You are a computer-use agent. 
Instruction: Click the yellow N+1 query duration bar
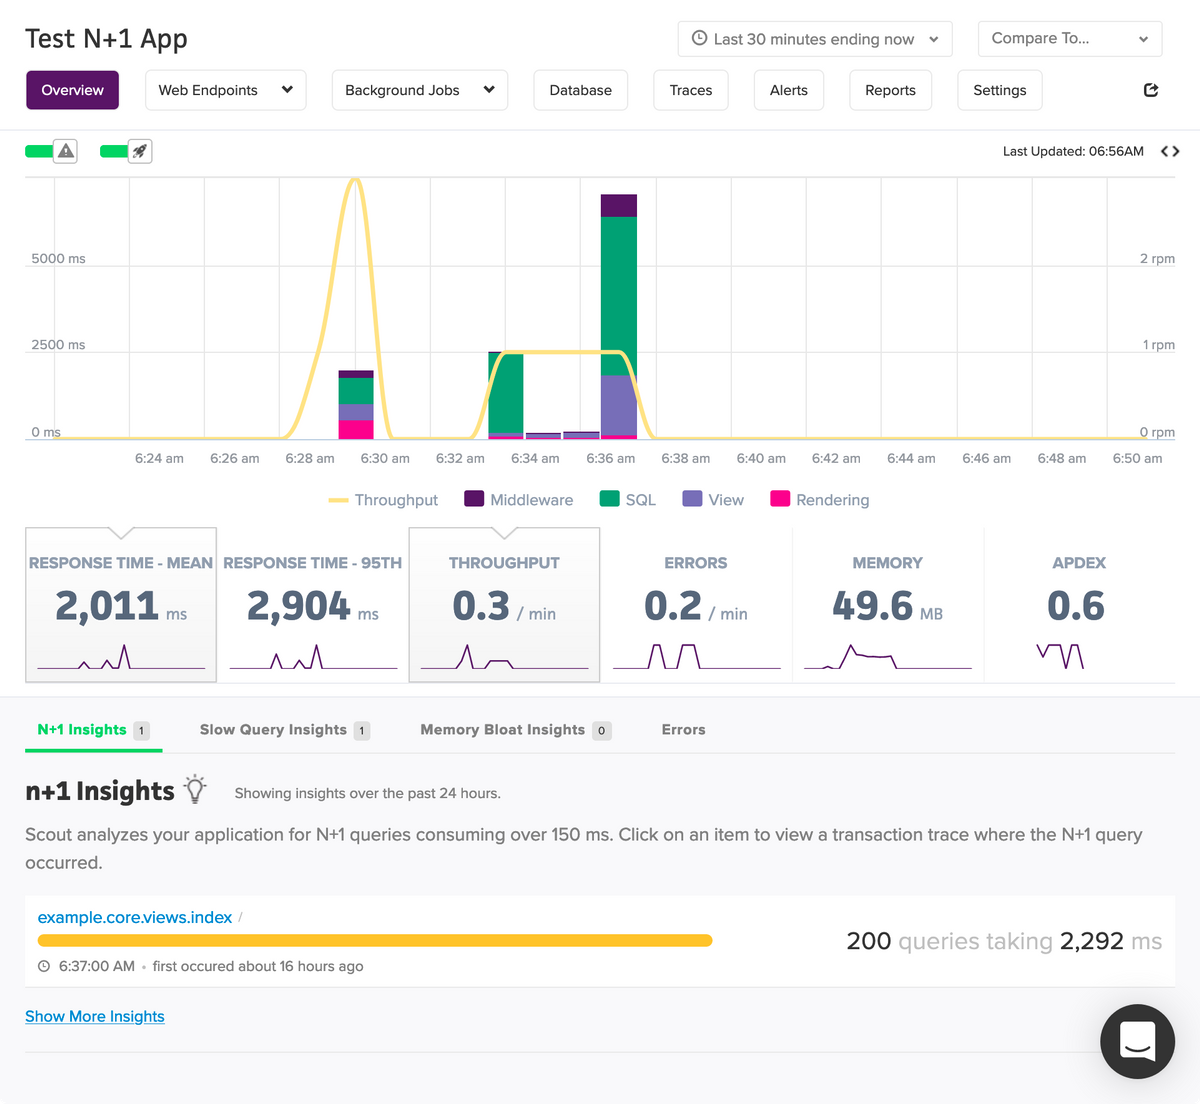375,940
